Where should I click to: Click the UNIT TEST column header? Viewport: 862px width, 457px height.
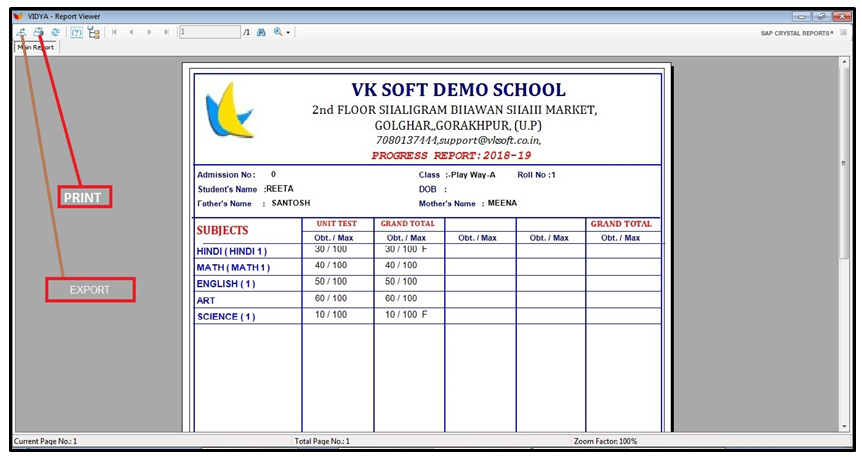tap(336, 224)
